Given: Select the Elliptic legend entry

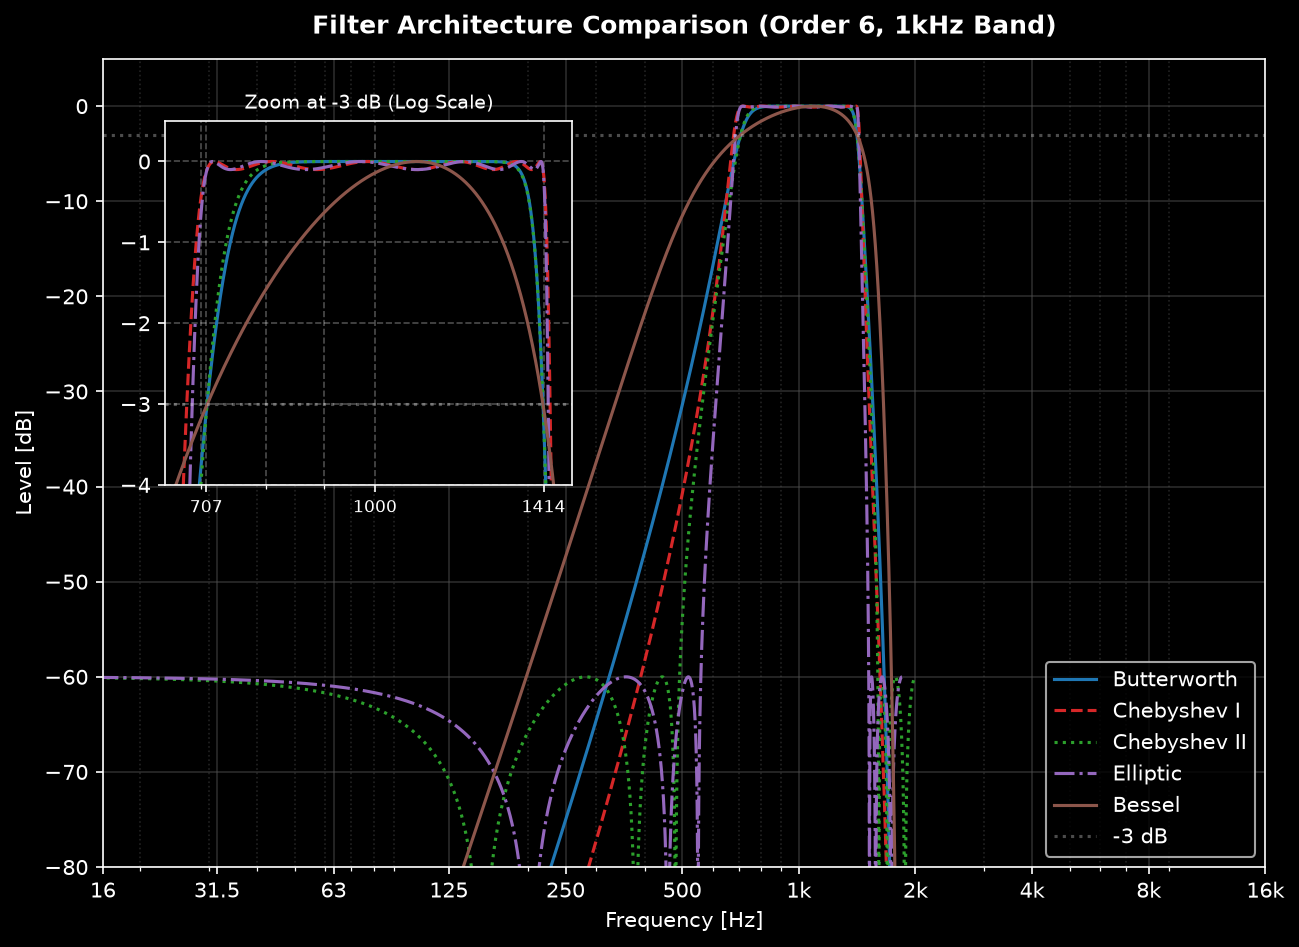Looking at the screenshot, I should point(1118,774).
